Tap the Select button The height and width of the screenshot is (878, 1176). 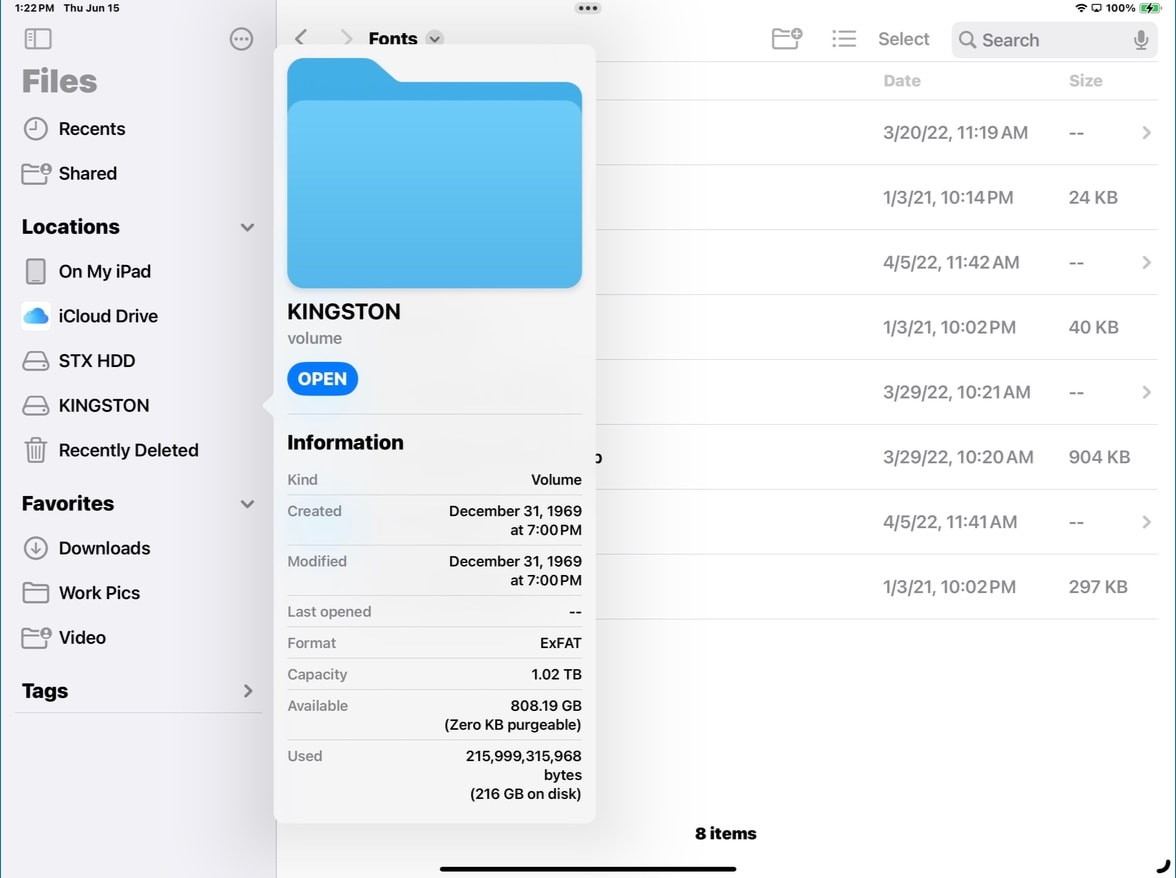[903, 39]
